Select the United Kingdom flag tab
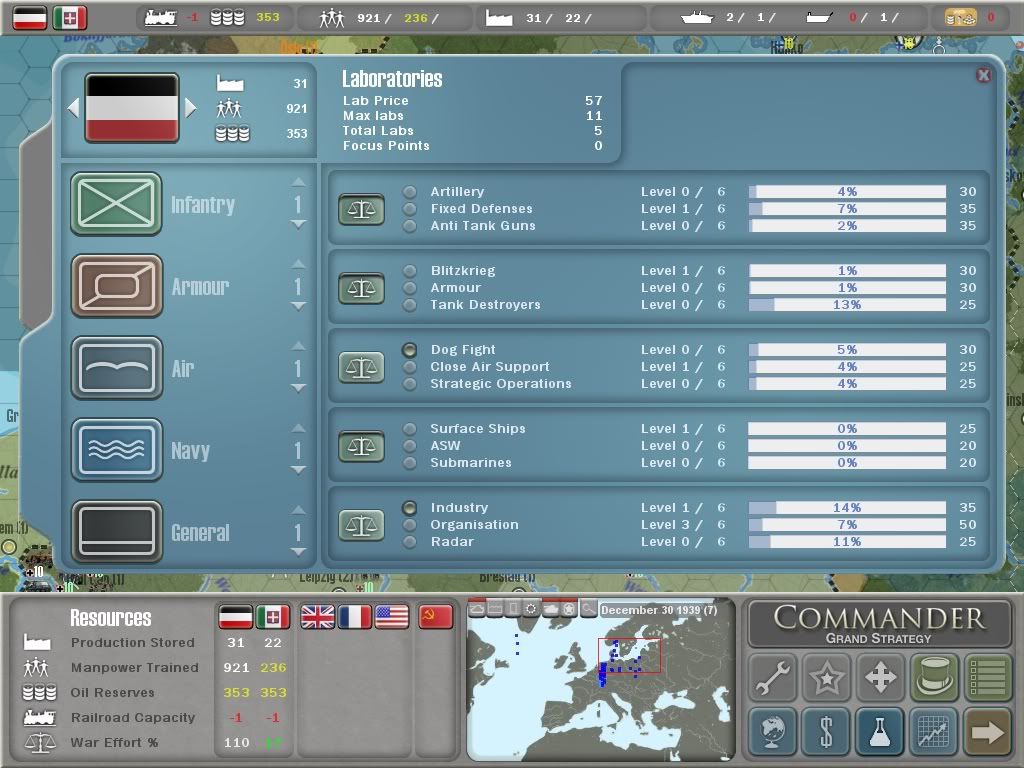1024x768 pixels. 317,616
